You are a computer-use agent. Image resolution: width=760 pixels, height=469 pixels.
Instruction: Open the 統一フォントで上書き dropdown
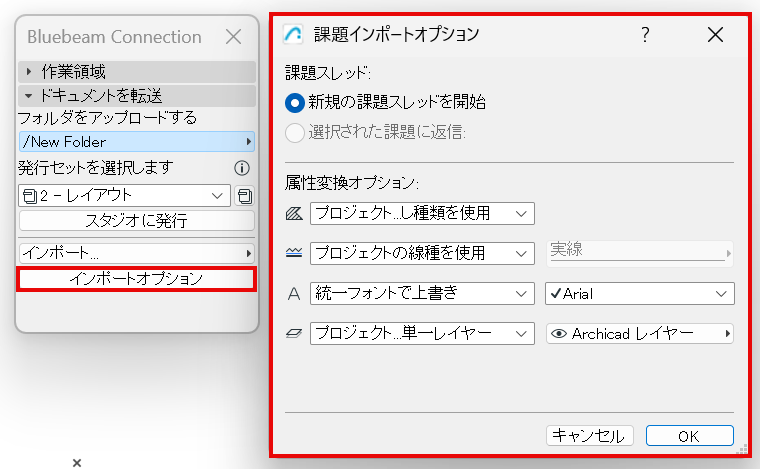(422, 294)
